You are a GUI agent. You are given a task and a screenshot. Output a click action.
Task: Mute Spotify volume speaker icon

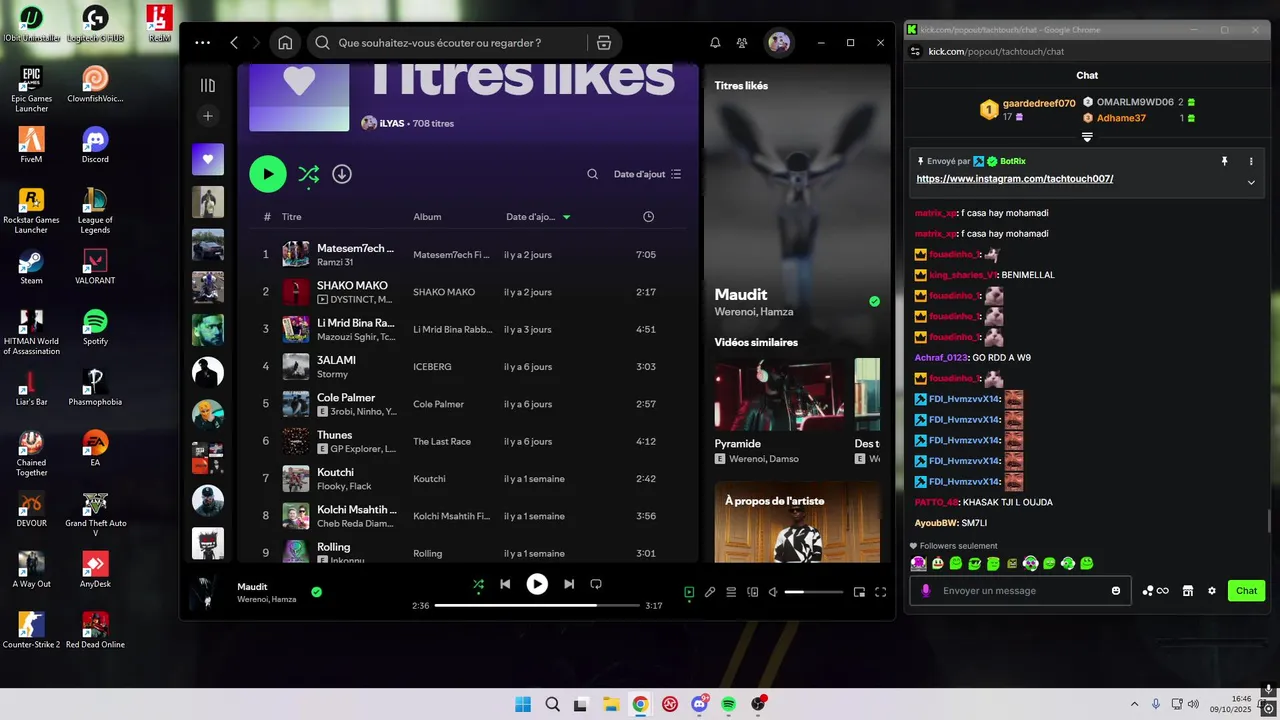[x=773, y=592]
